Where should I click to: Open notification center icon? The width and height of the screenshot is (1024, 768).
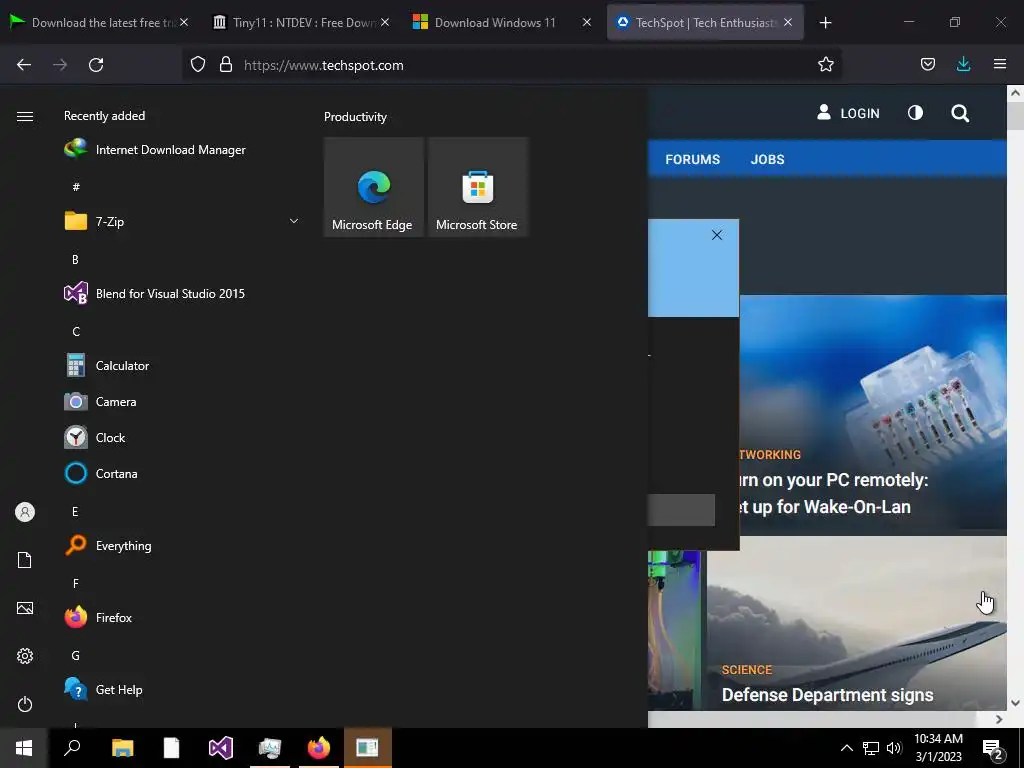click(993, 748)
